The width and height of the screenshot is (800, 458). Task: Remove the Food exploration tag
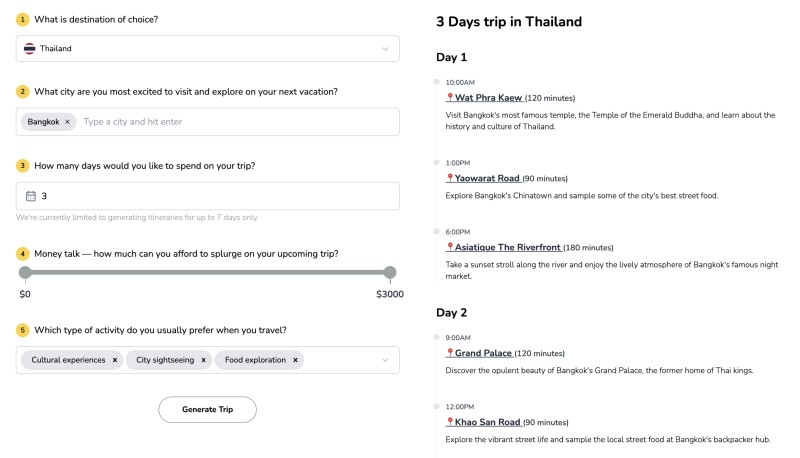click(295, 360)
